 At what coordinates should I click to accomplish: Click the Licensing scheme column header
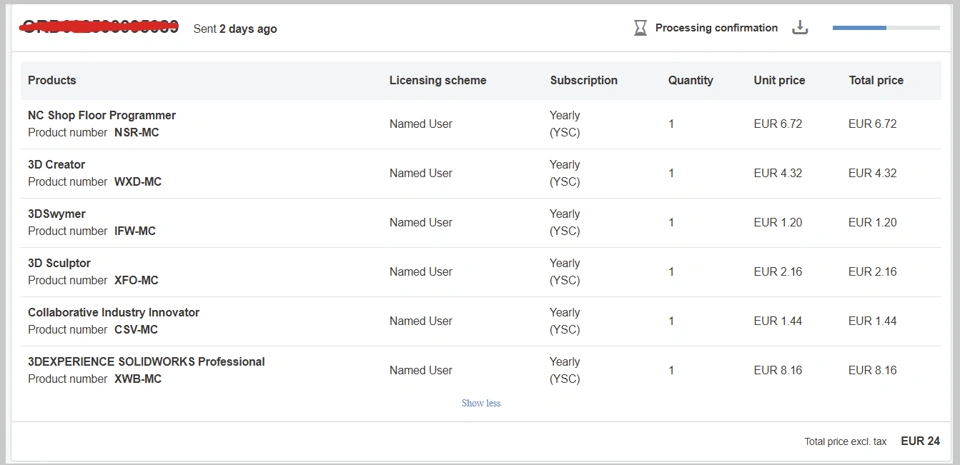tap(438, 80)
